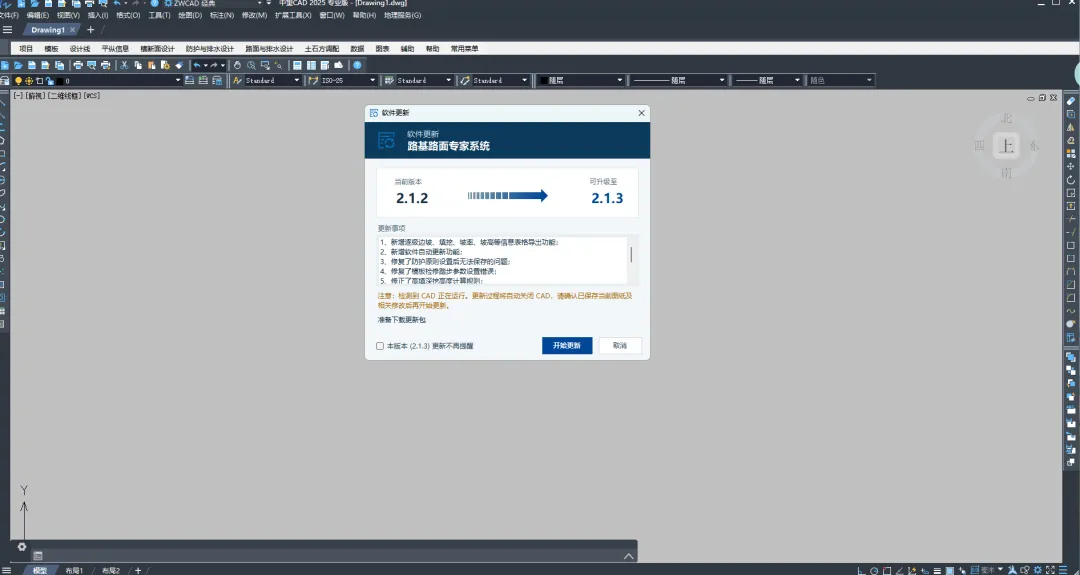1080x575 pixels.
Task: Open the color 随层 dropdown
Action: 619,81
